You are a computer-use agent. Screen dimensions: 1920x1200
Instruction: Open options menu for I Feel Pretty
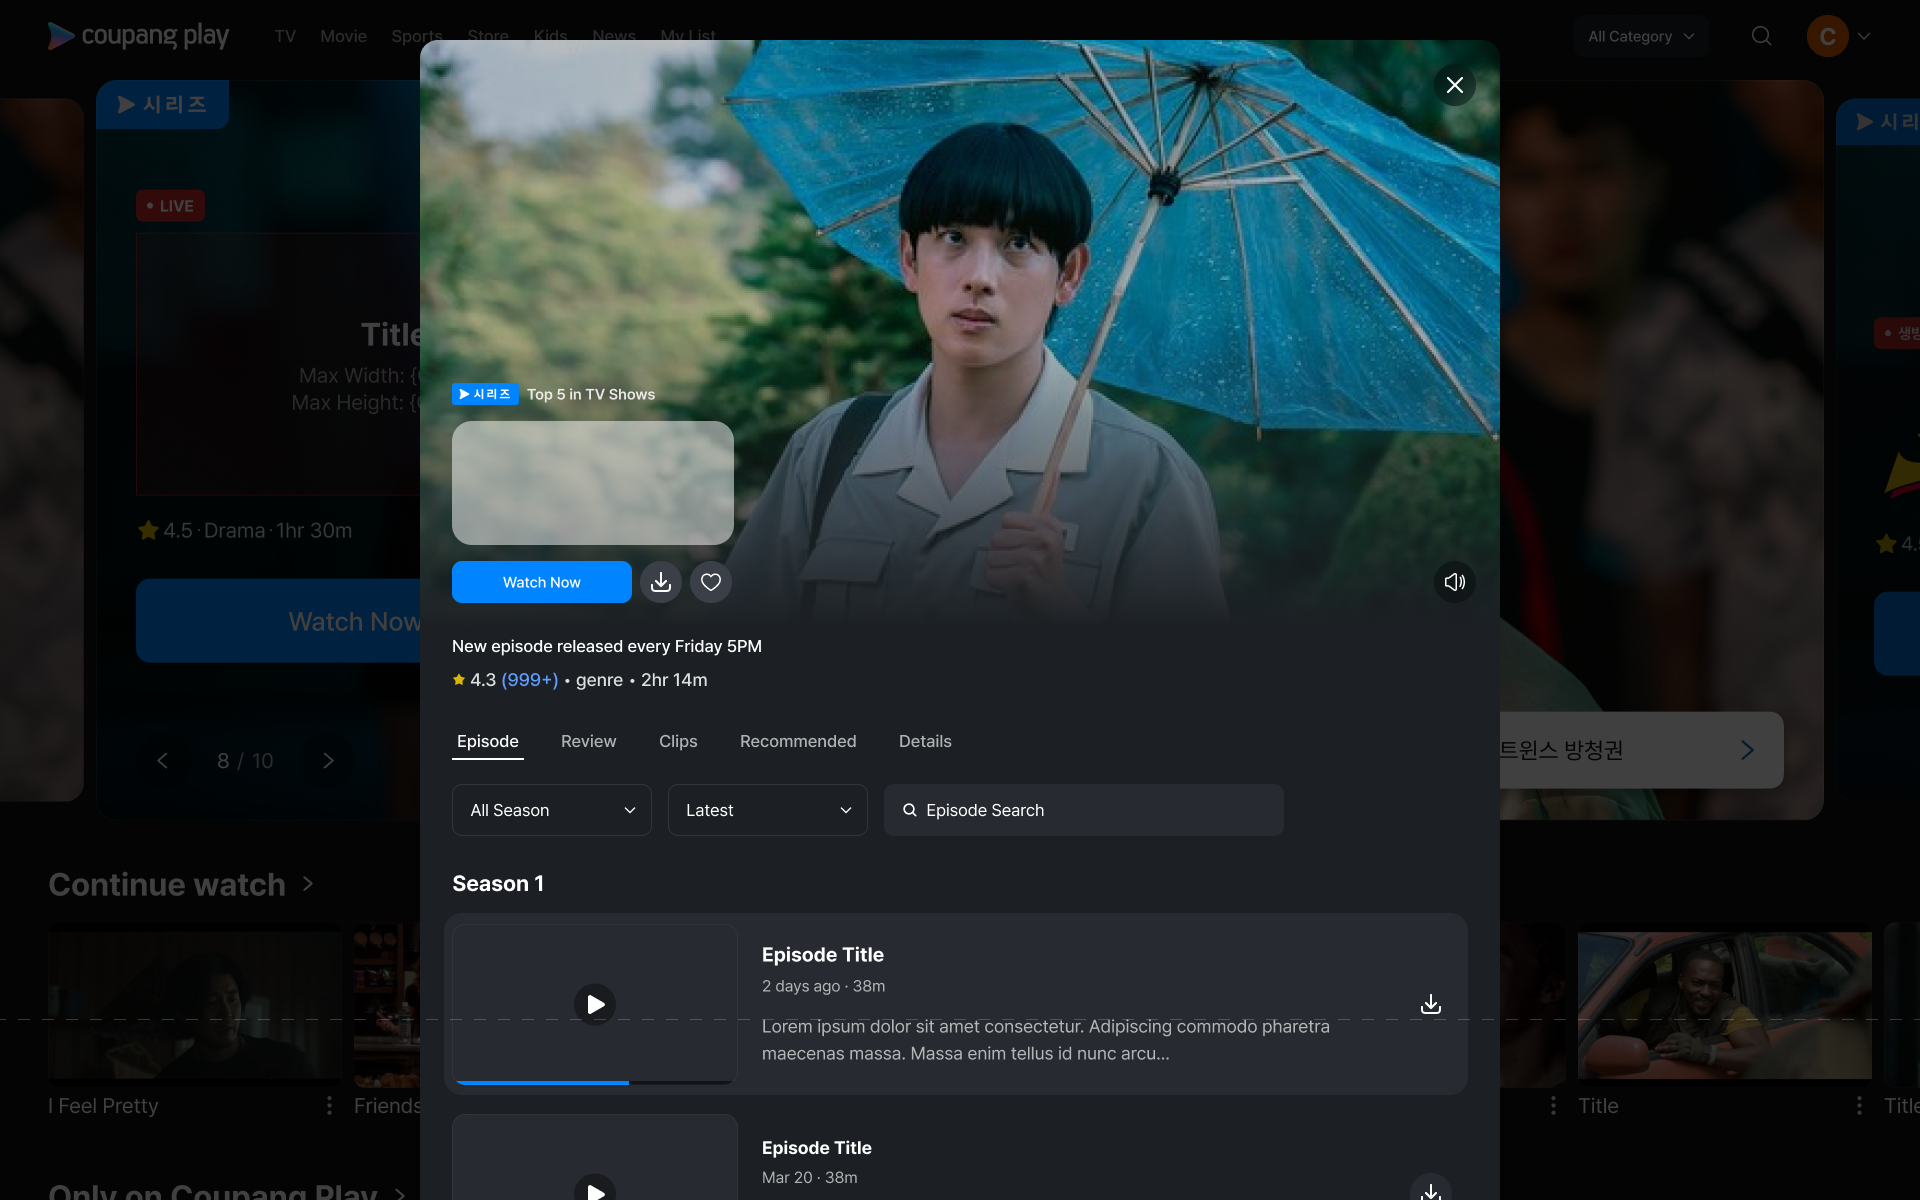point(329,1105)
